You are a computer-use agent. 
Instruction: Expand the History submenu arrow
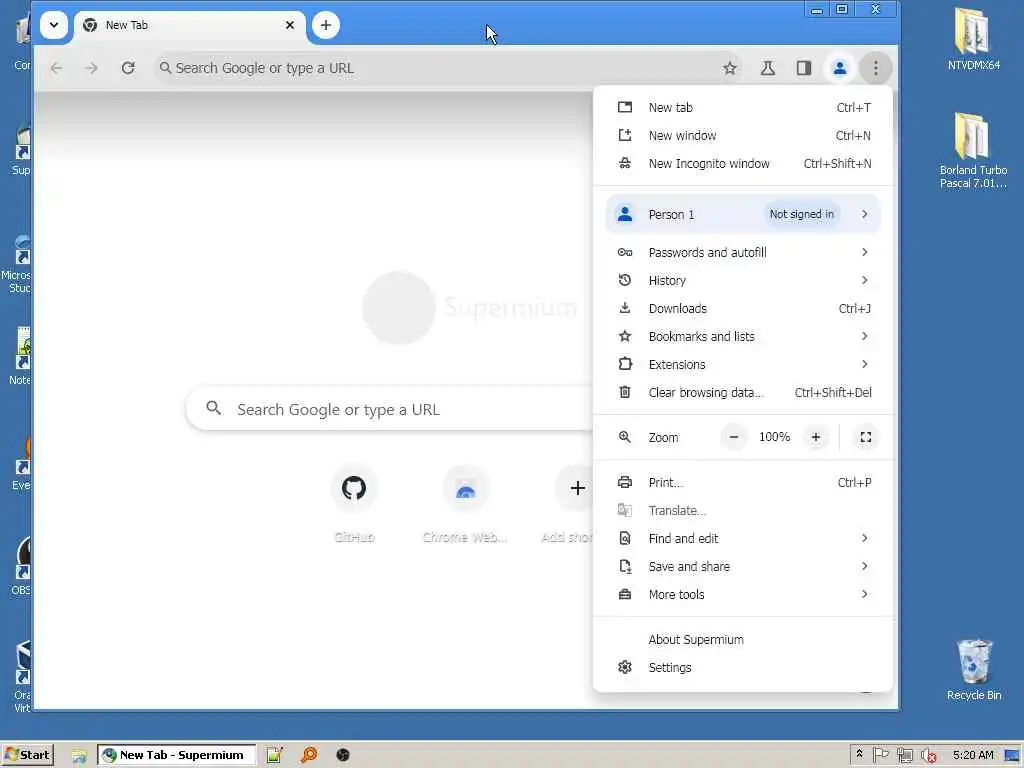click(x=865, y=280)
